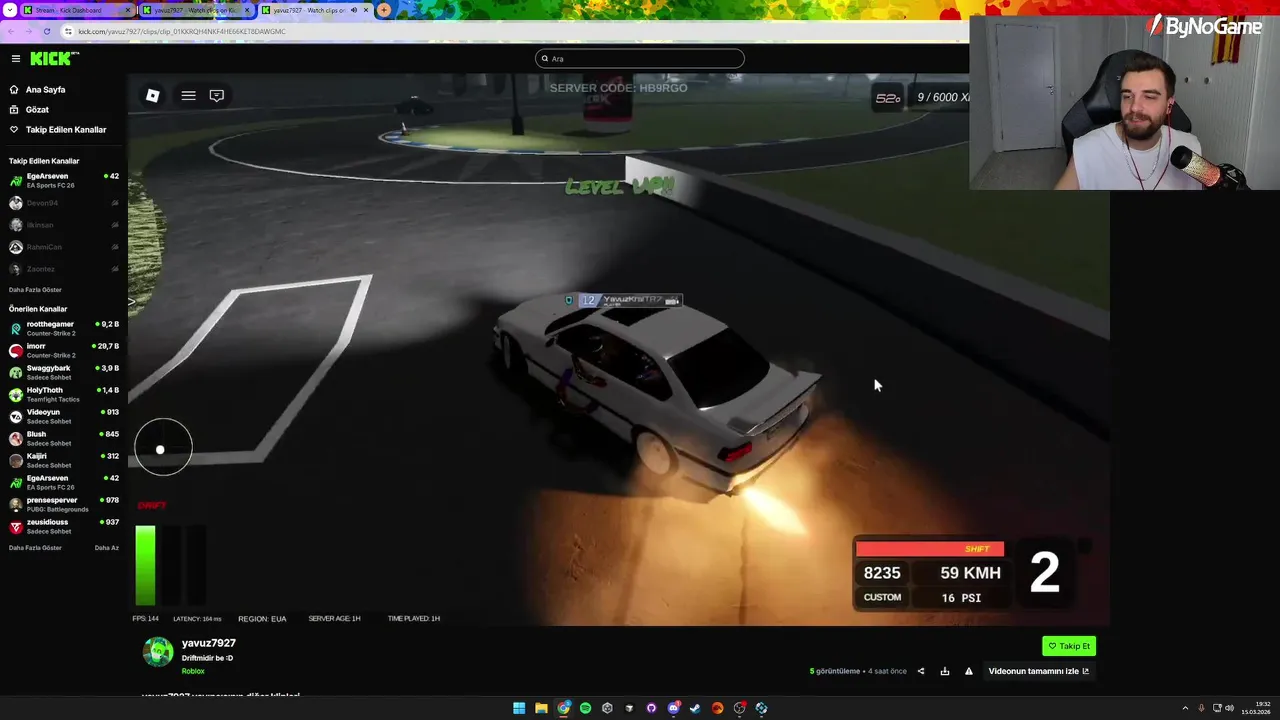Open rootthegamer recommended channel

64,328
